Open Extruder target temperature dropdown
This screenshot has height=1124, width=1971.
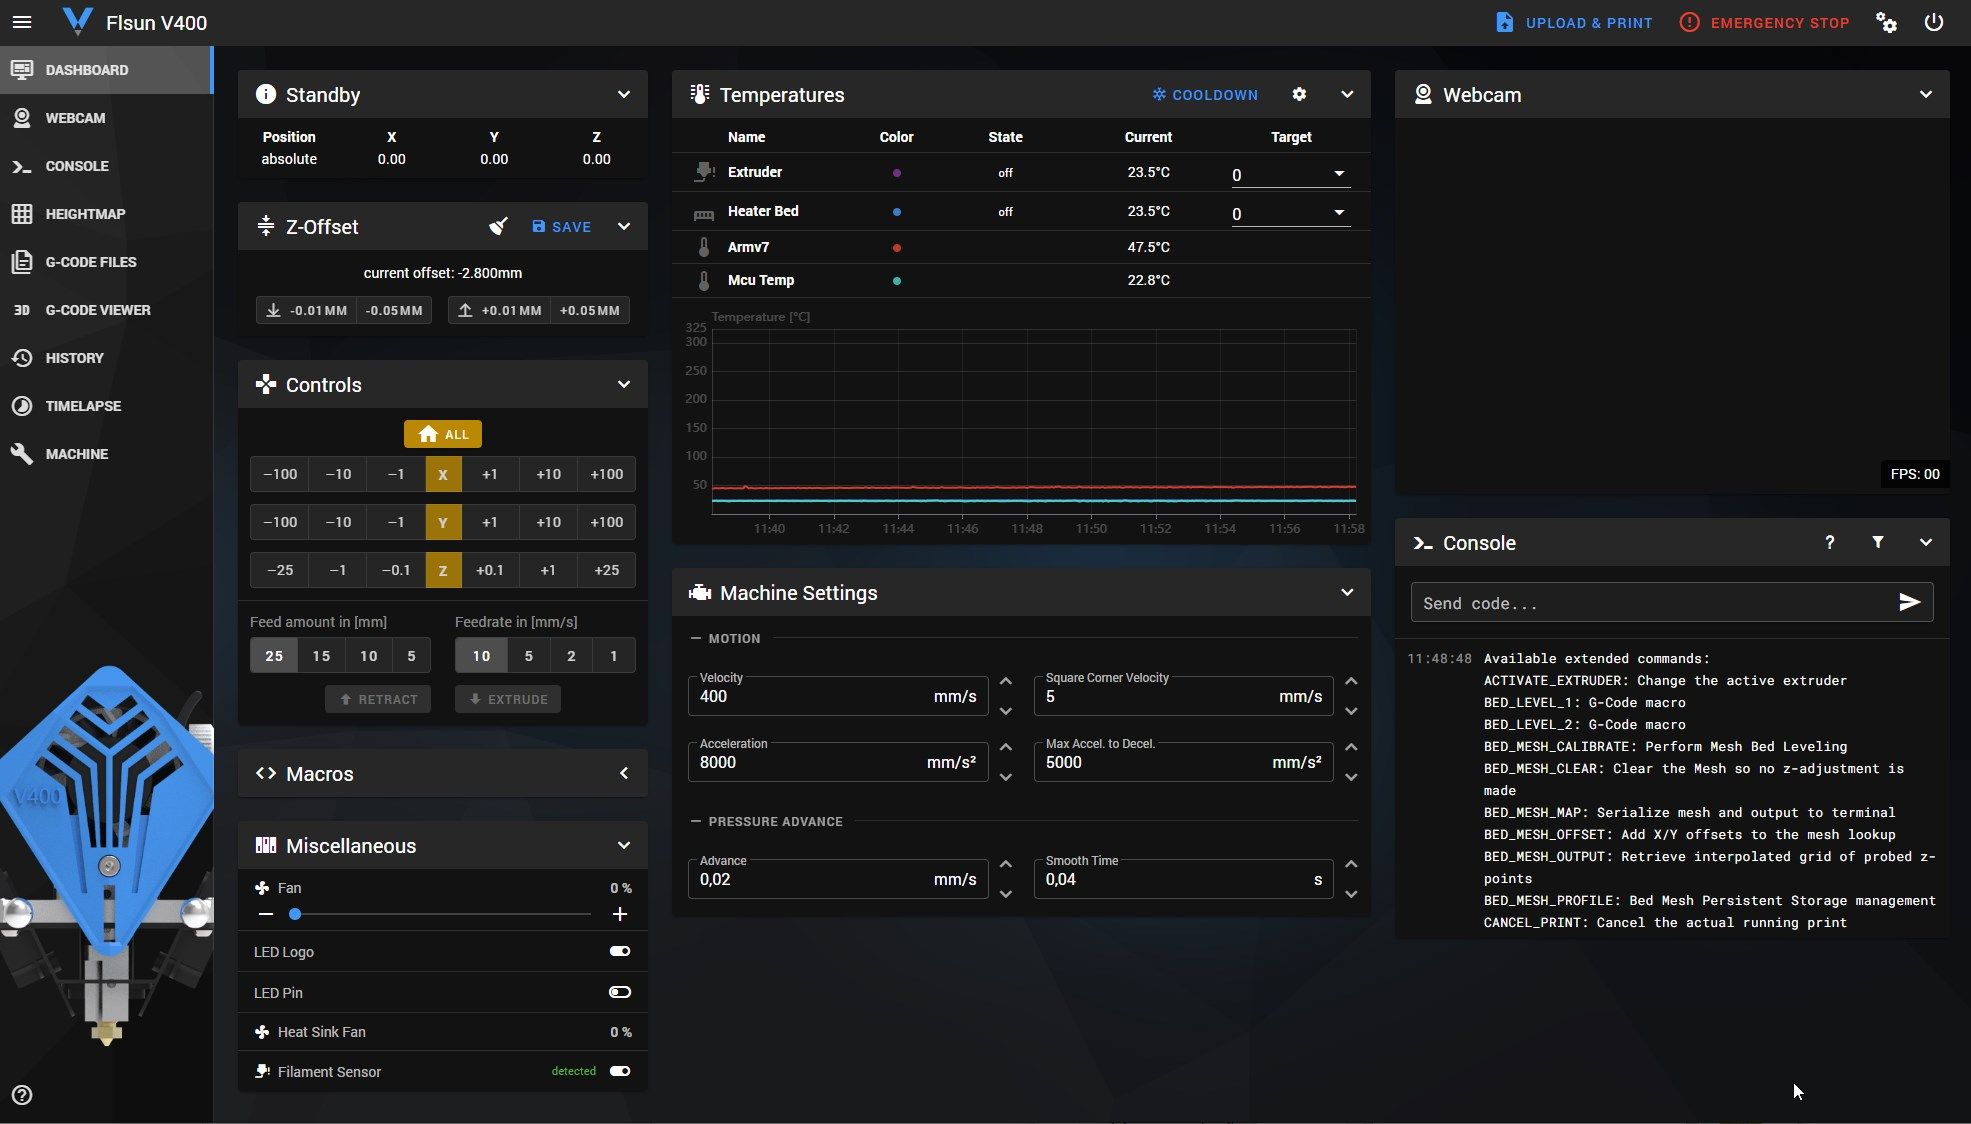coord(1339,174)
